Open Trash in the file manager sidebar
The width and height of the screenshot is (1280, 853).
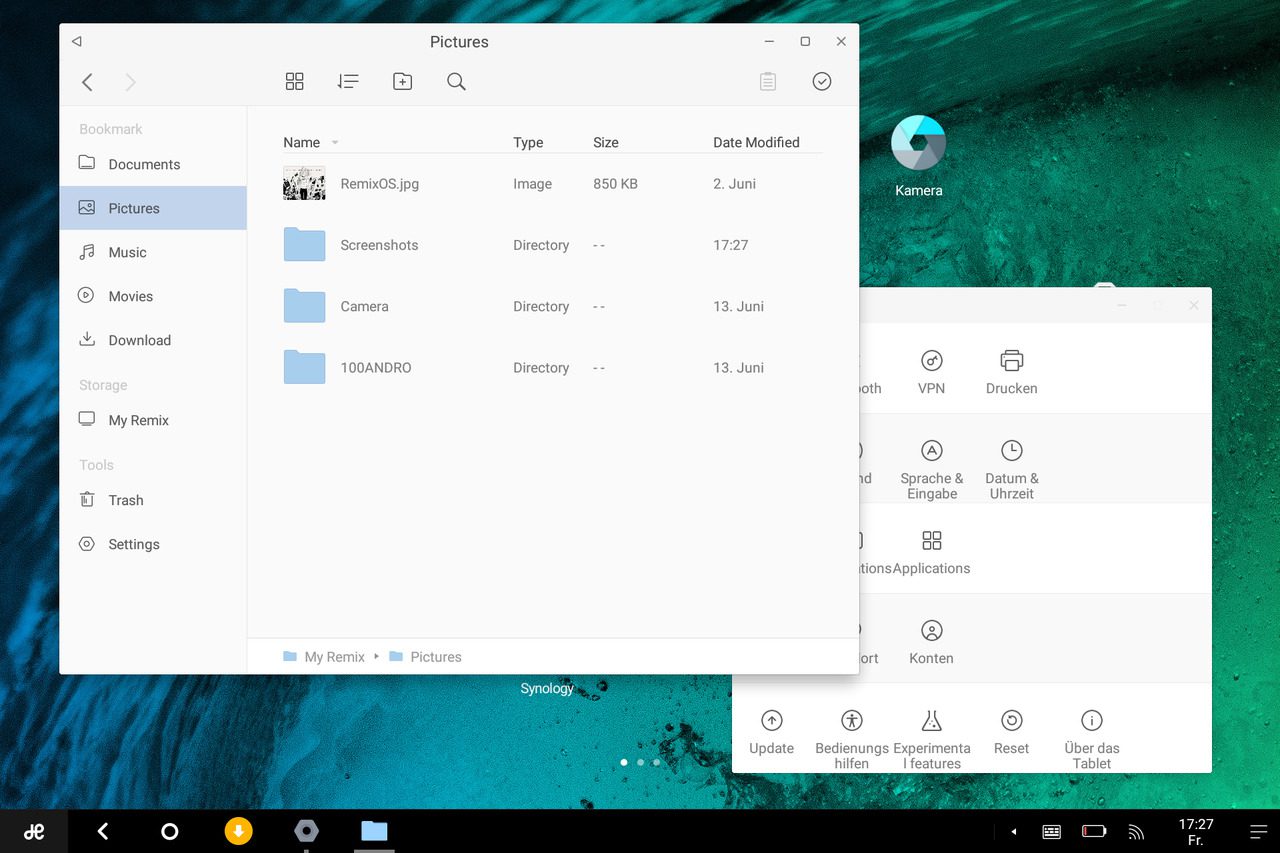153,500
